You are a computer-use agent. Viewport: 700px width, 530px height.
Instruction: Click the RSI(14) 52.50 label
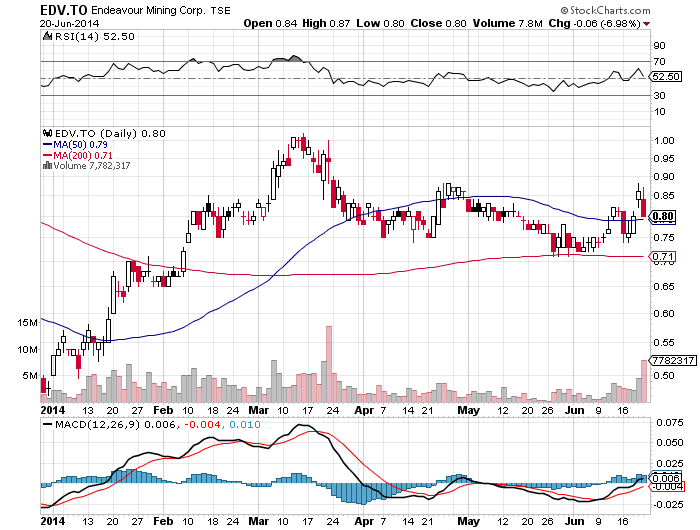(94, 36)
